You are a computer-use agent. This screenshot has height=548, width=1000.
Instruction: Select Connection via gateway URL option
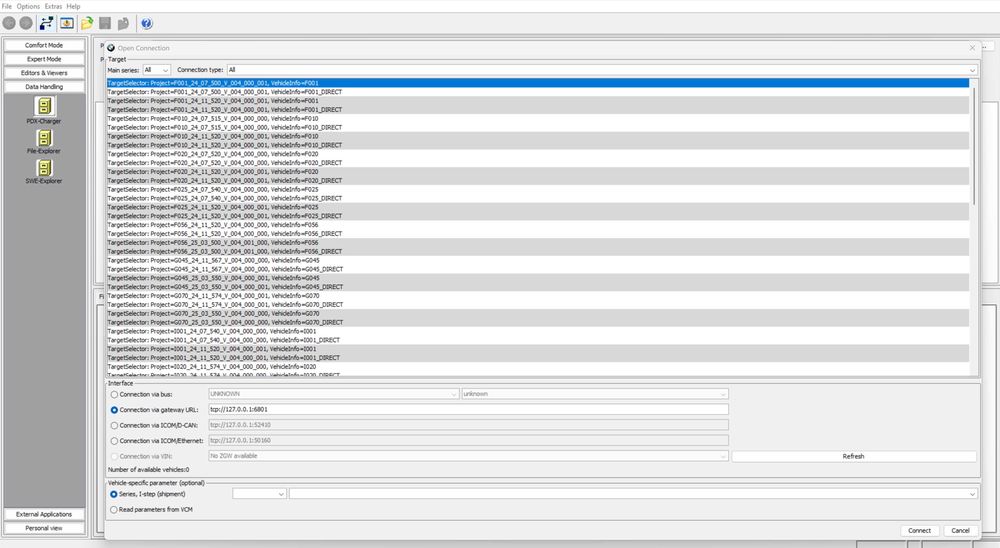coord(114,410)
